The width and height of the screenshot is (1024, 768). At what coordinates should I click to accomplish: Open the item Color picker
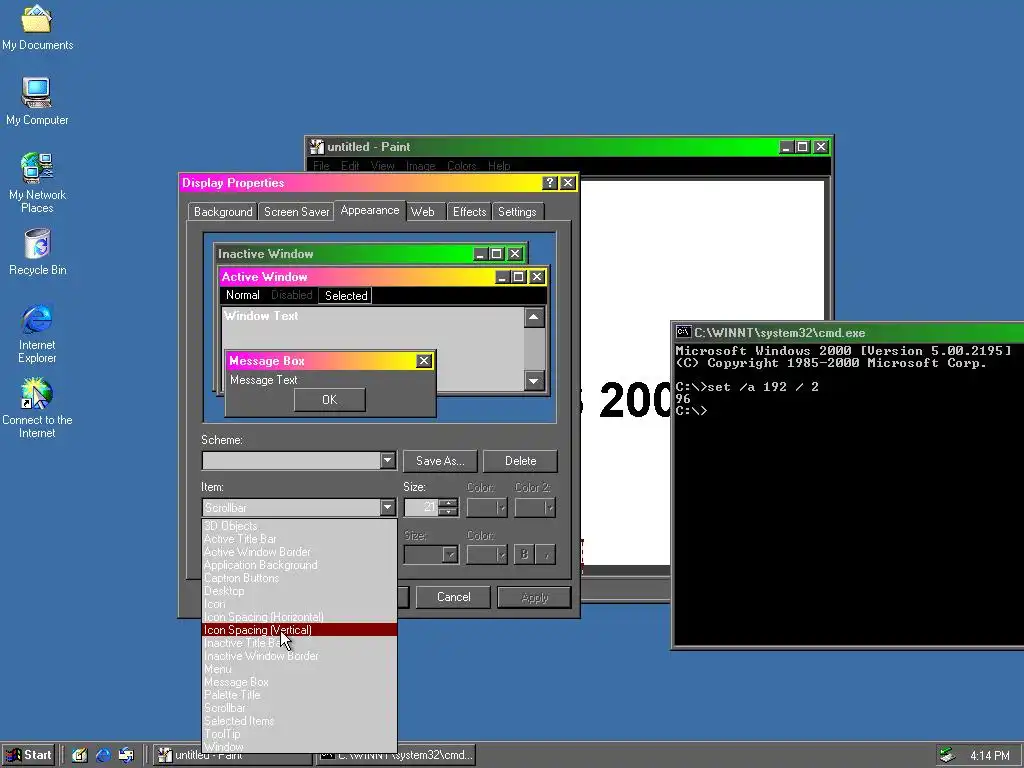point(487,507)
